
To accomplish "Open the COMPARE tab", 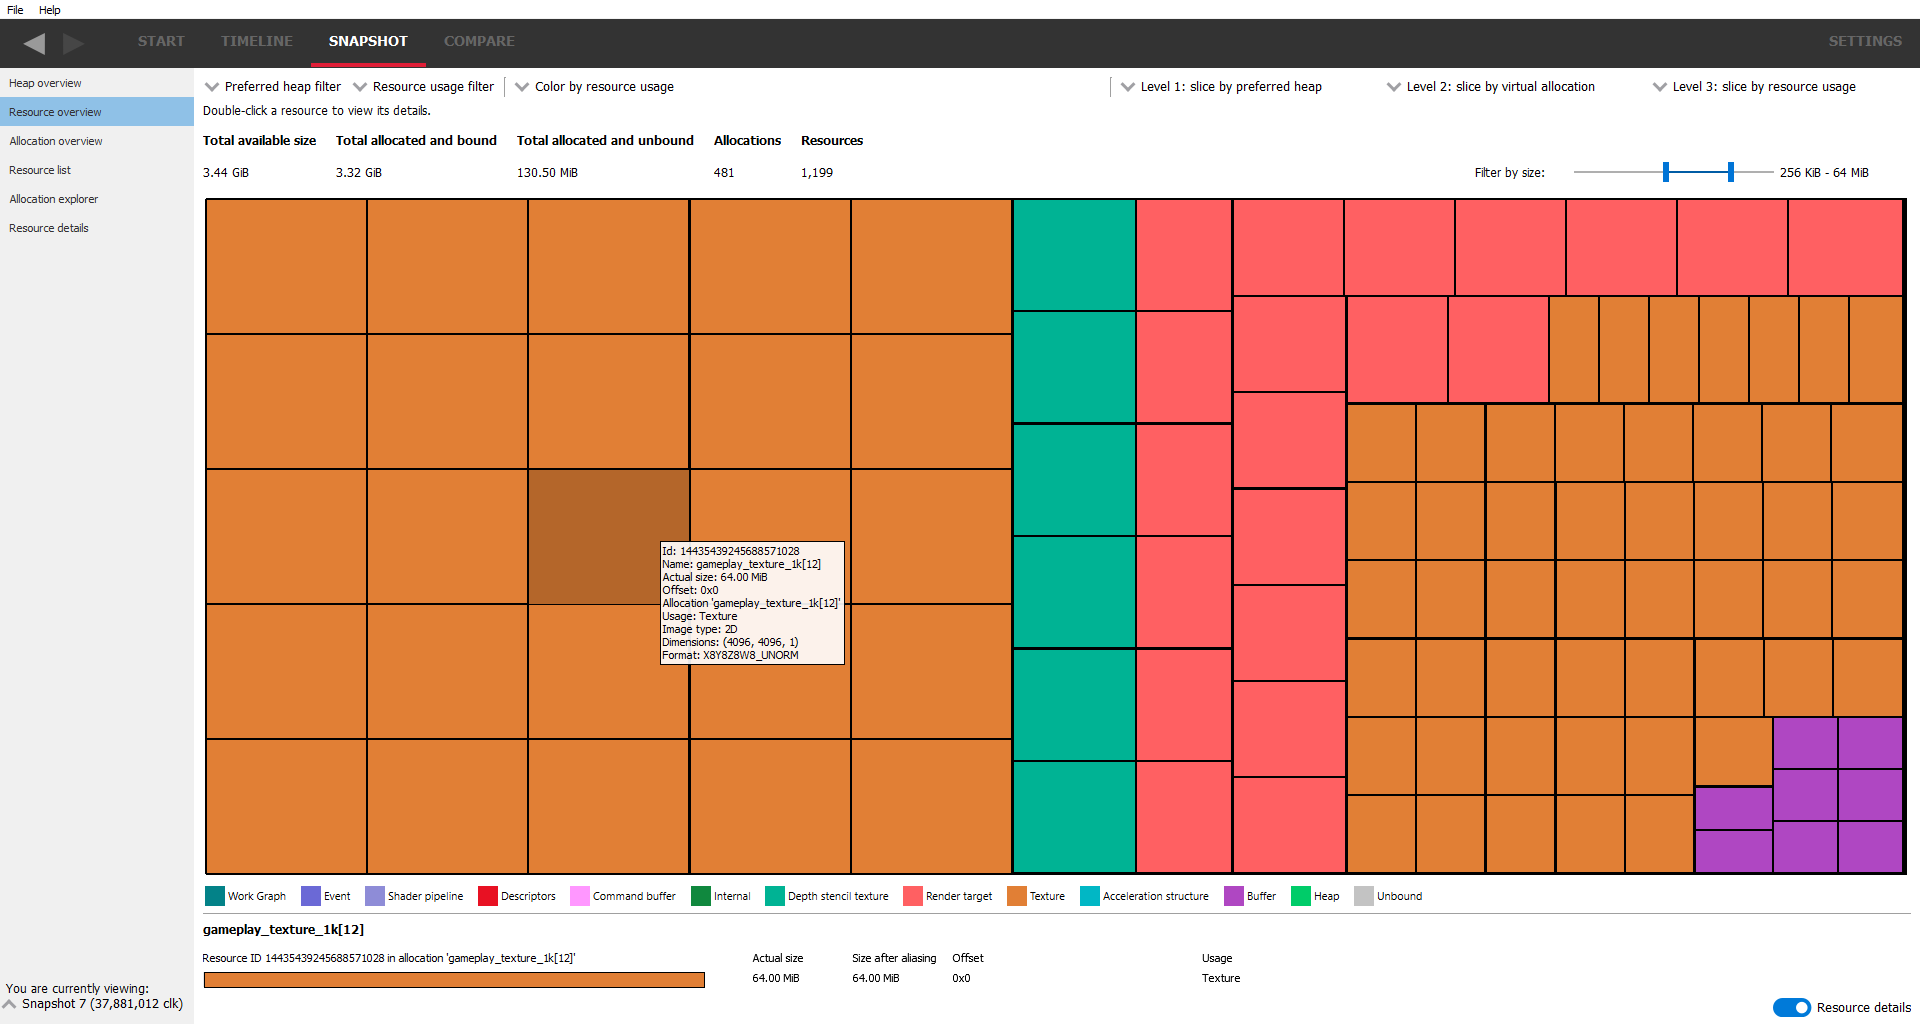I will pos(479,41).
